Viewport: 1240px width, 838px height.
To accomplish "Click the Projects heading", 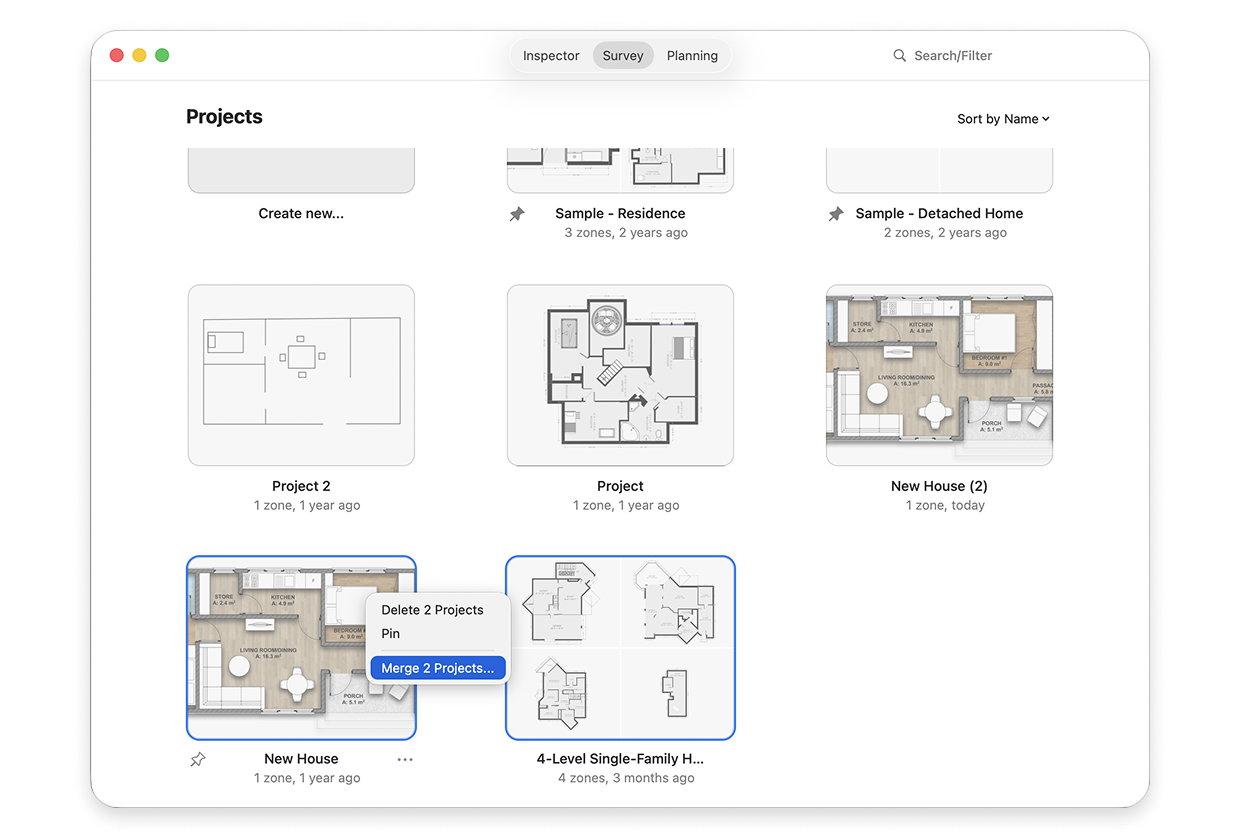I will 224,117.
